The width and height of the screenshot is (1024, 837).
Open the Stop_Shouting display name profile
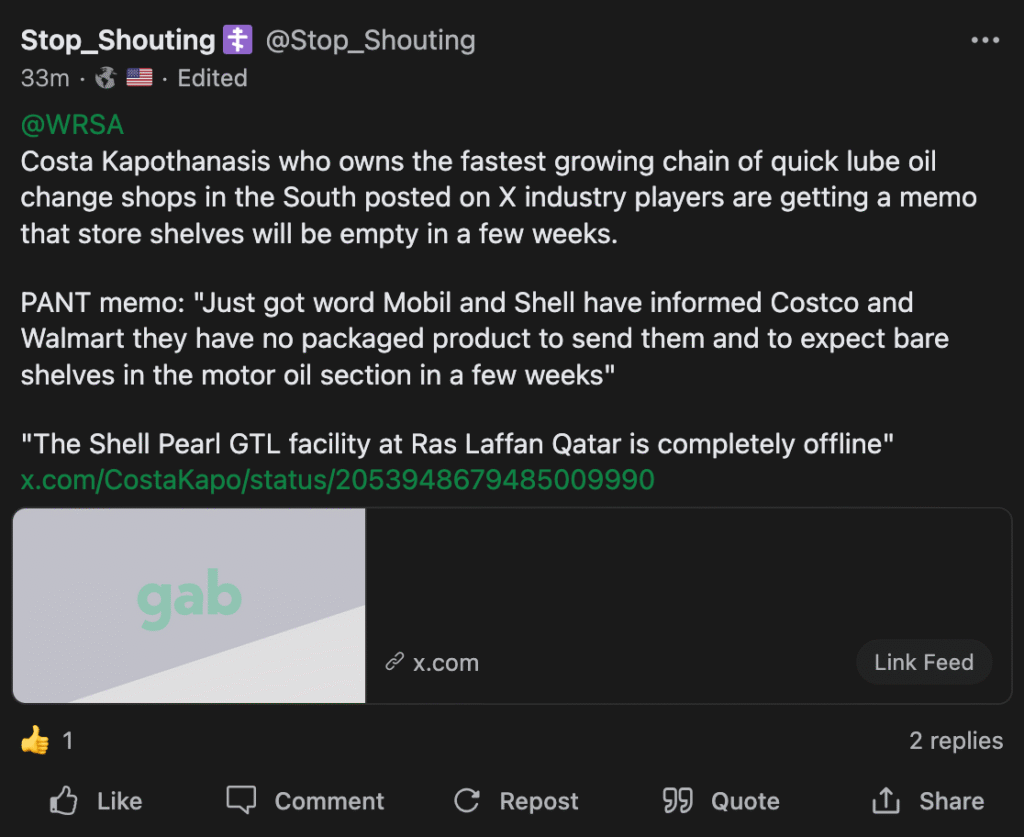(x=118, y=40)
